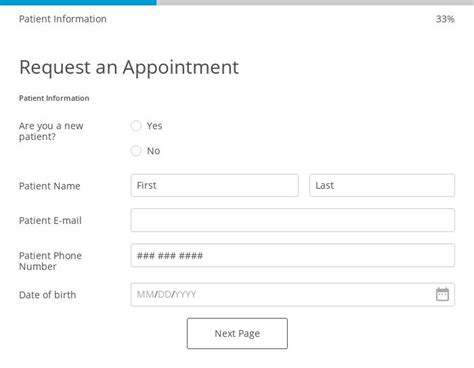Image resolution: width=474 pixels, height=368 pixels.
Task: Click the YYYY year part of birth date
Action: click(x=185, y=294)
